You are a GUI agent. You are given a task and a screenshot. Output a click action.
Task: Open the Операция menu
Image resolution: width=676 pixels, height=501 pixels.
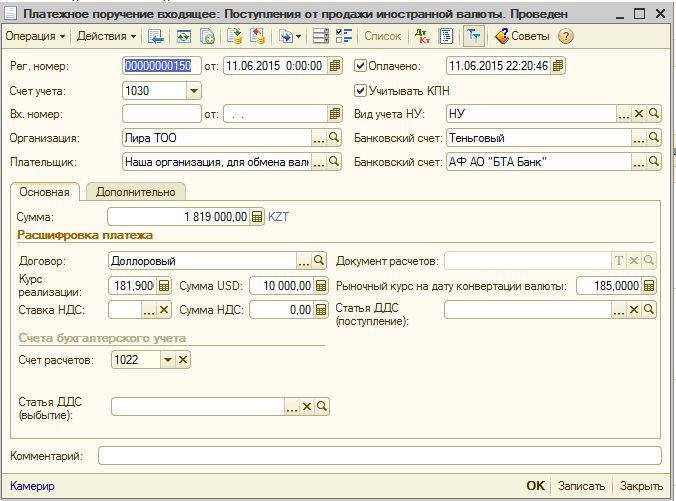35,36
